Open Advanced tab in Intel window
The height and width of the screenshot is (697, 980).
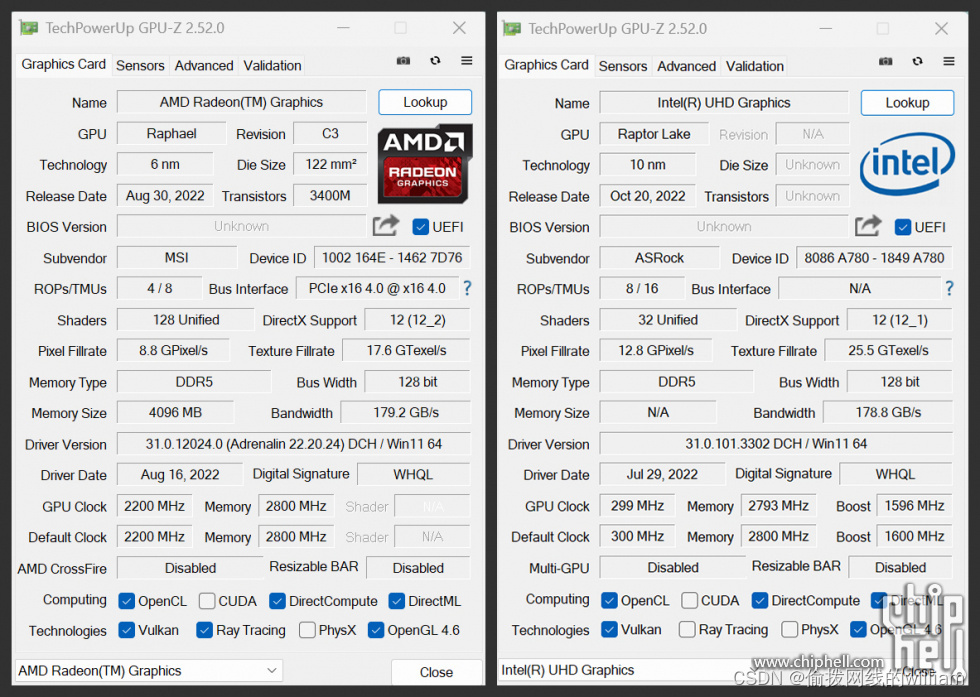pos(686,66)
